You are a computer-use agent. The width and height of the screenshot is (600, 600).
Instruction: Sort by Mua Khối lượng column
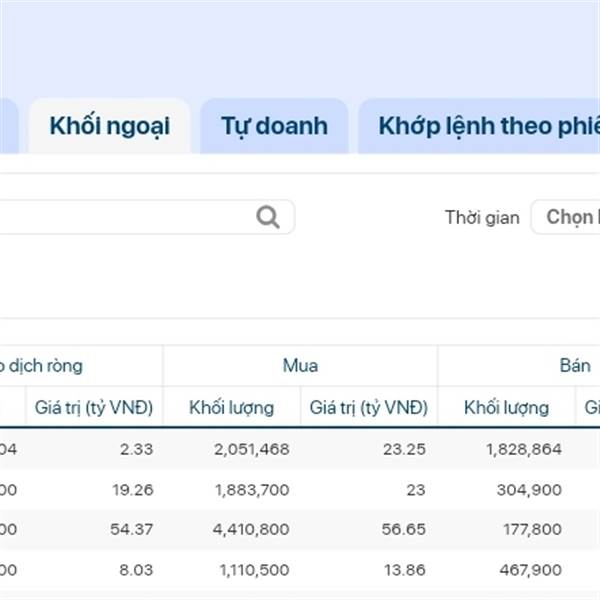(x=232, y=407)
